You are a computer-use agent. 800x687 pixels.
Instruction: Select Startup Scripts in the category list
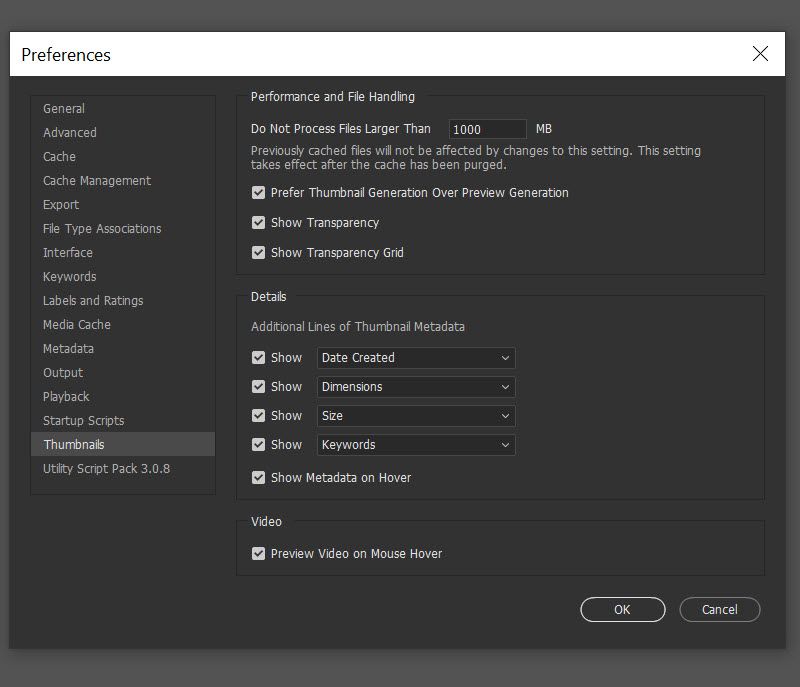point(84,421)
